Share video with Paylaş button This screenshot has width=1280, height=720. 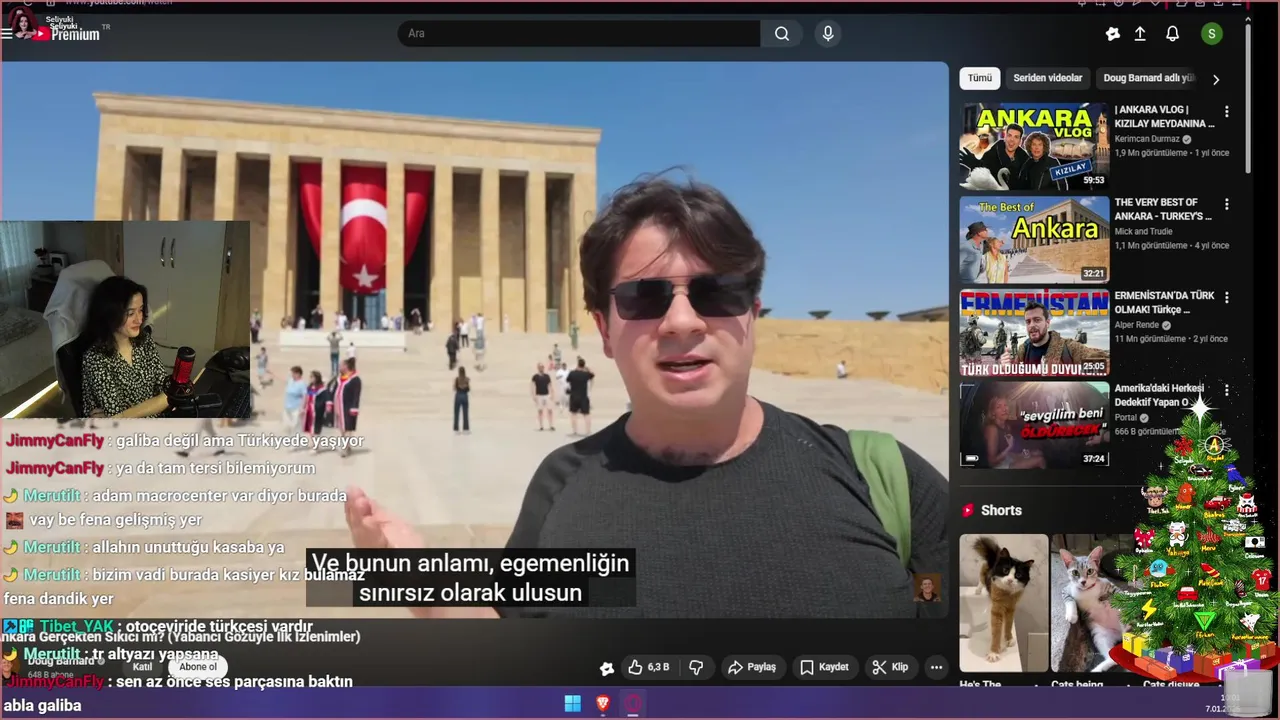pyautogui.click(x=752, y=667)
